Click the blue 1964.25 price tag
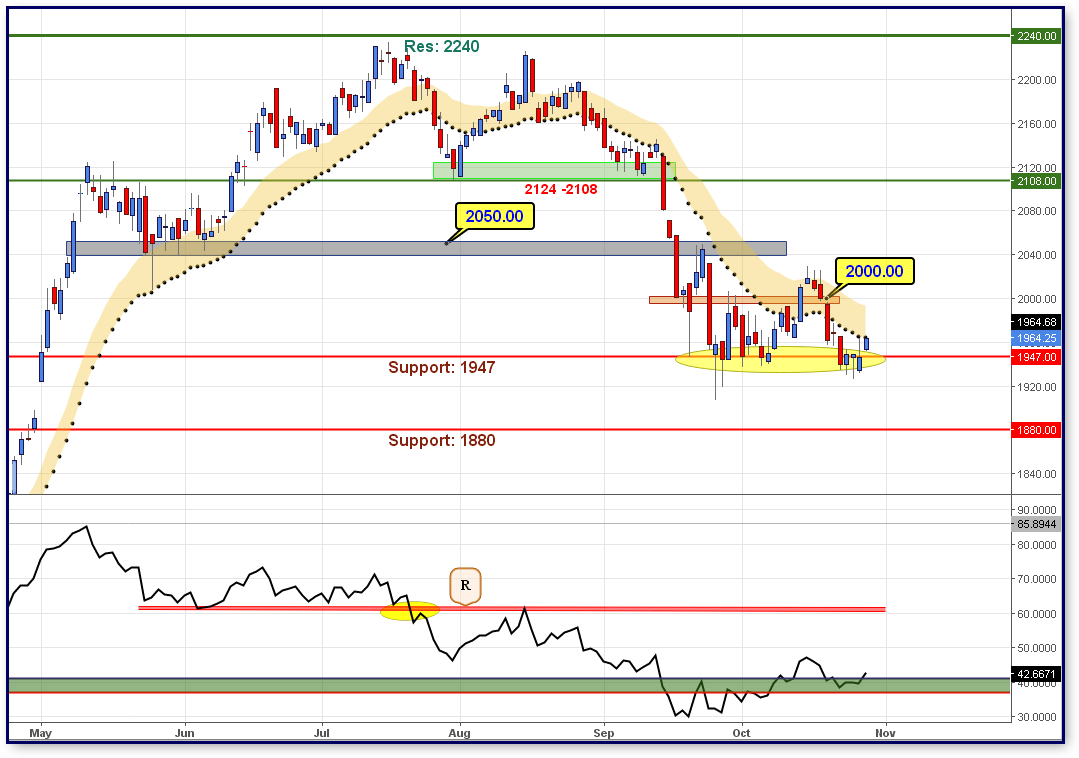This screenshot has height=758, width=1079. tap(1037, 339)
